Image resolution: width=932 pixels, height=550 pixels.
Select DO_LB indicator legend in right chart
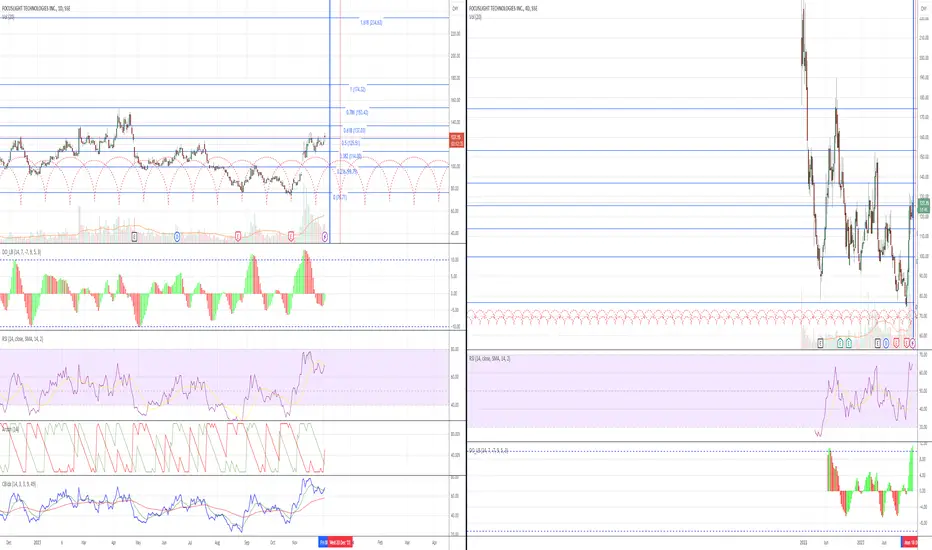(489, 451)
